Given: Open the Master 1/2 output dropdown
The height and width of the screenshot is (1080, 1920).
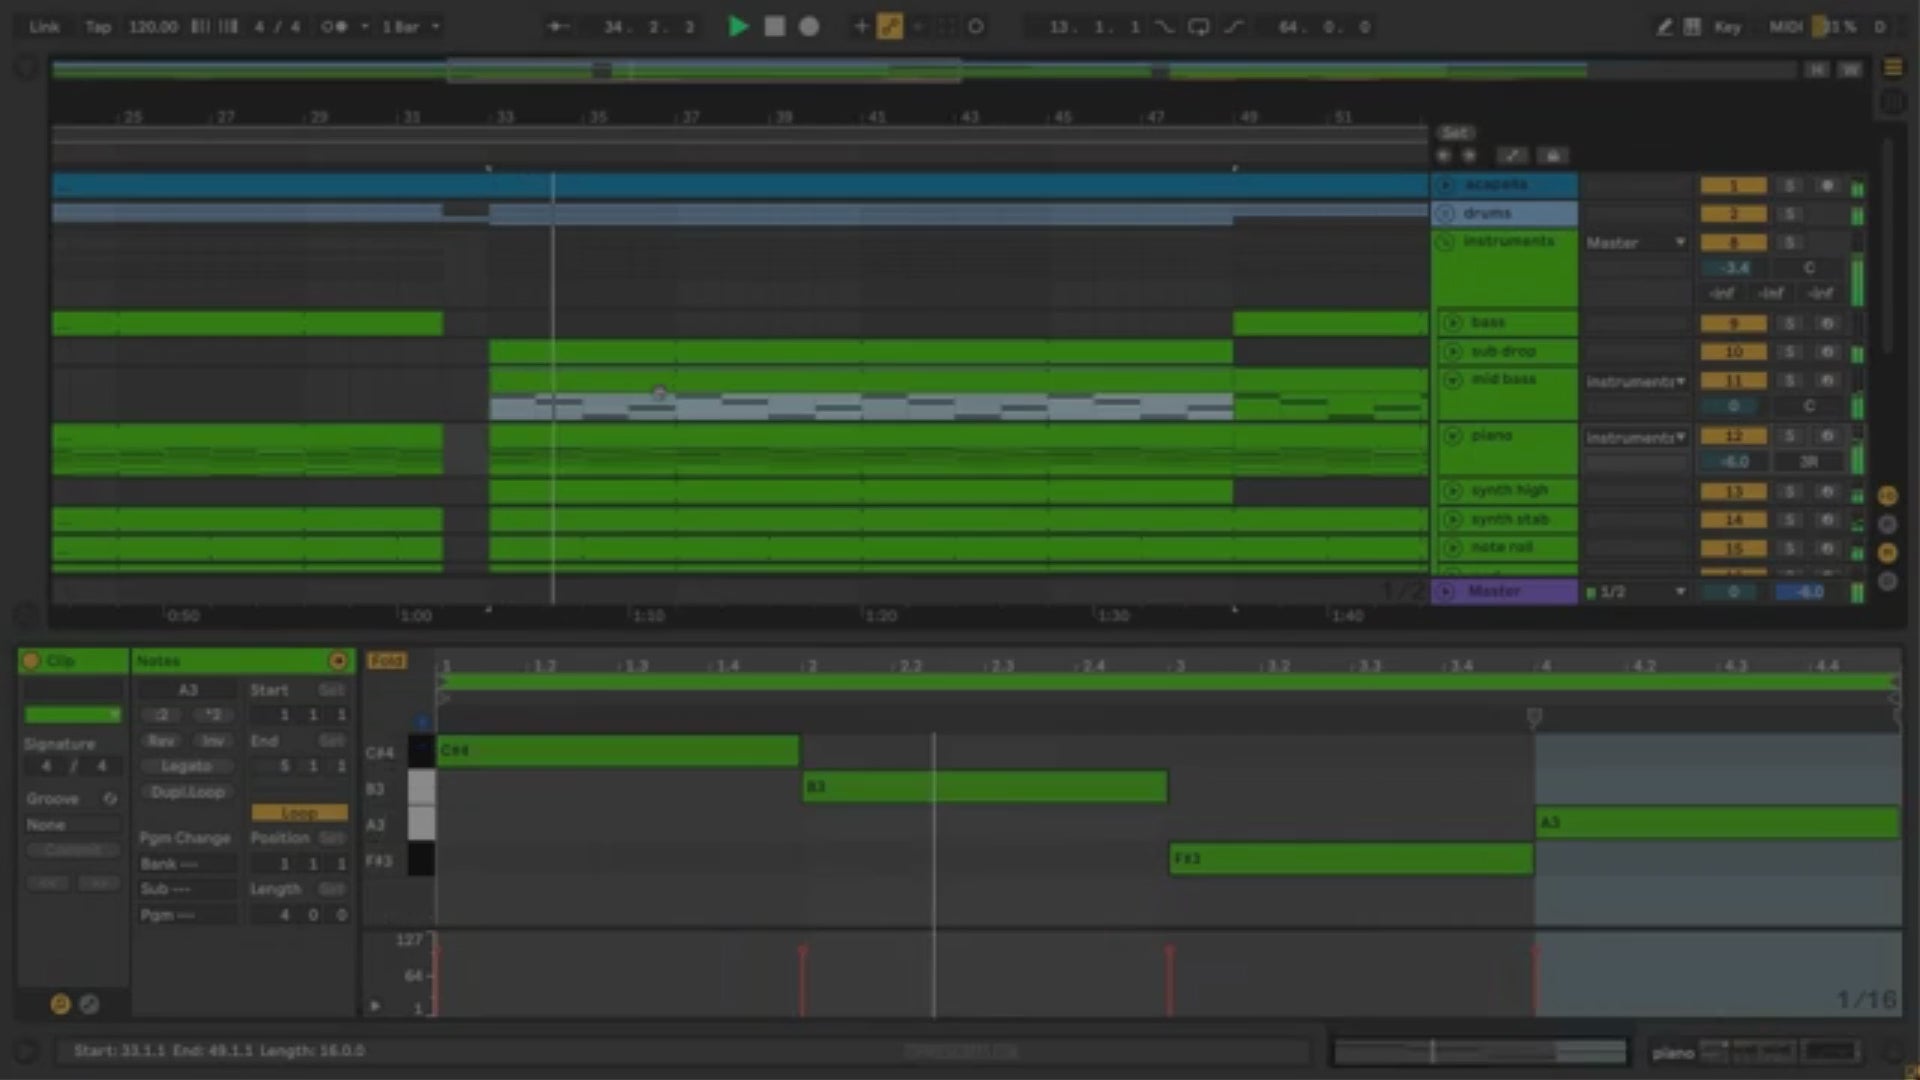Looking at the screenshot, I should (1636, 592).
